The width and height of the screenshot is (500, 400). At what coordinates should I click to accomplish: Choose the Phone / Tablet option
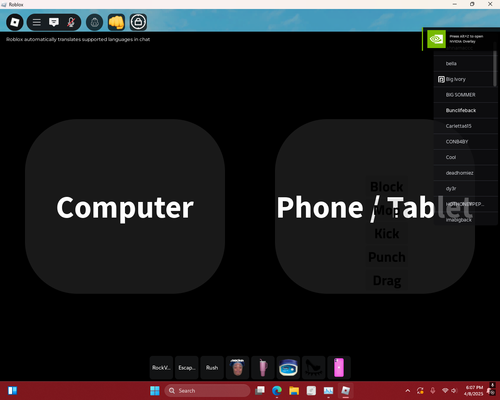[x=375, y=207]
